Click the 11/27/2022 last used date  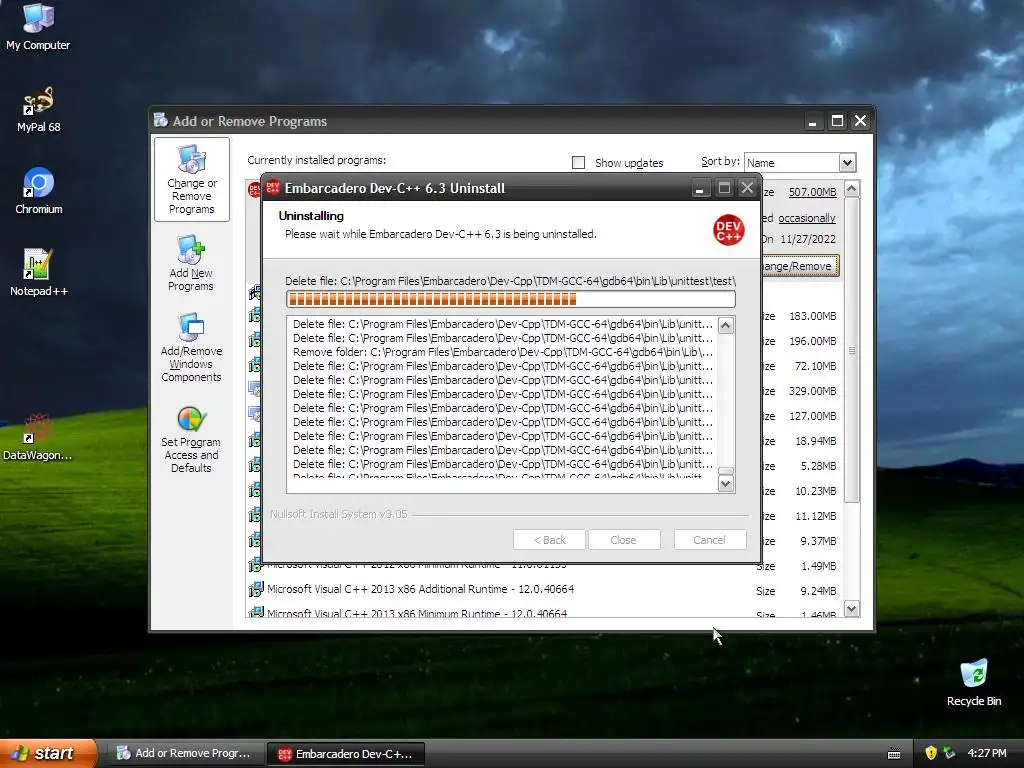coord(808,239)
